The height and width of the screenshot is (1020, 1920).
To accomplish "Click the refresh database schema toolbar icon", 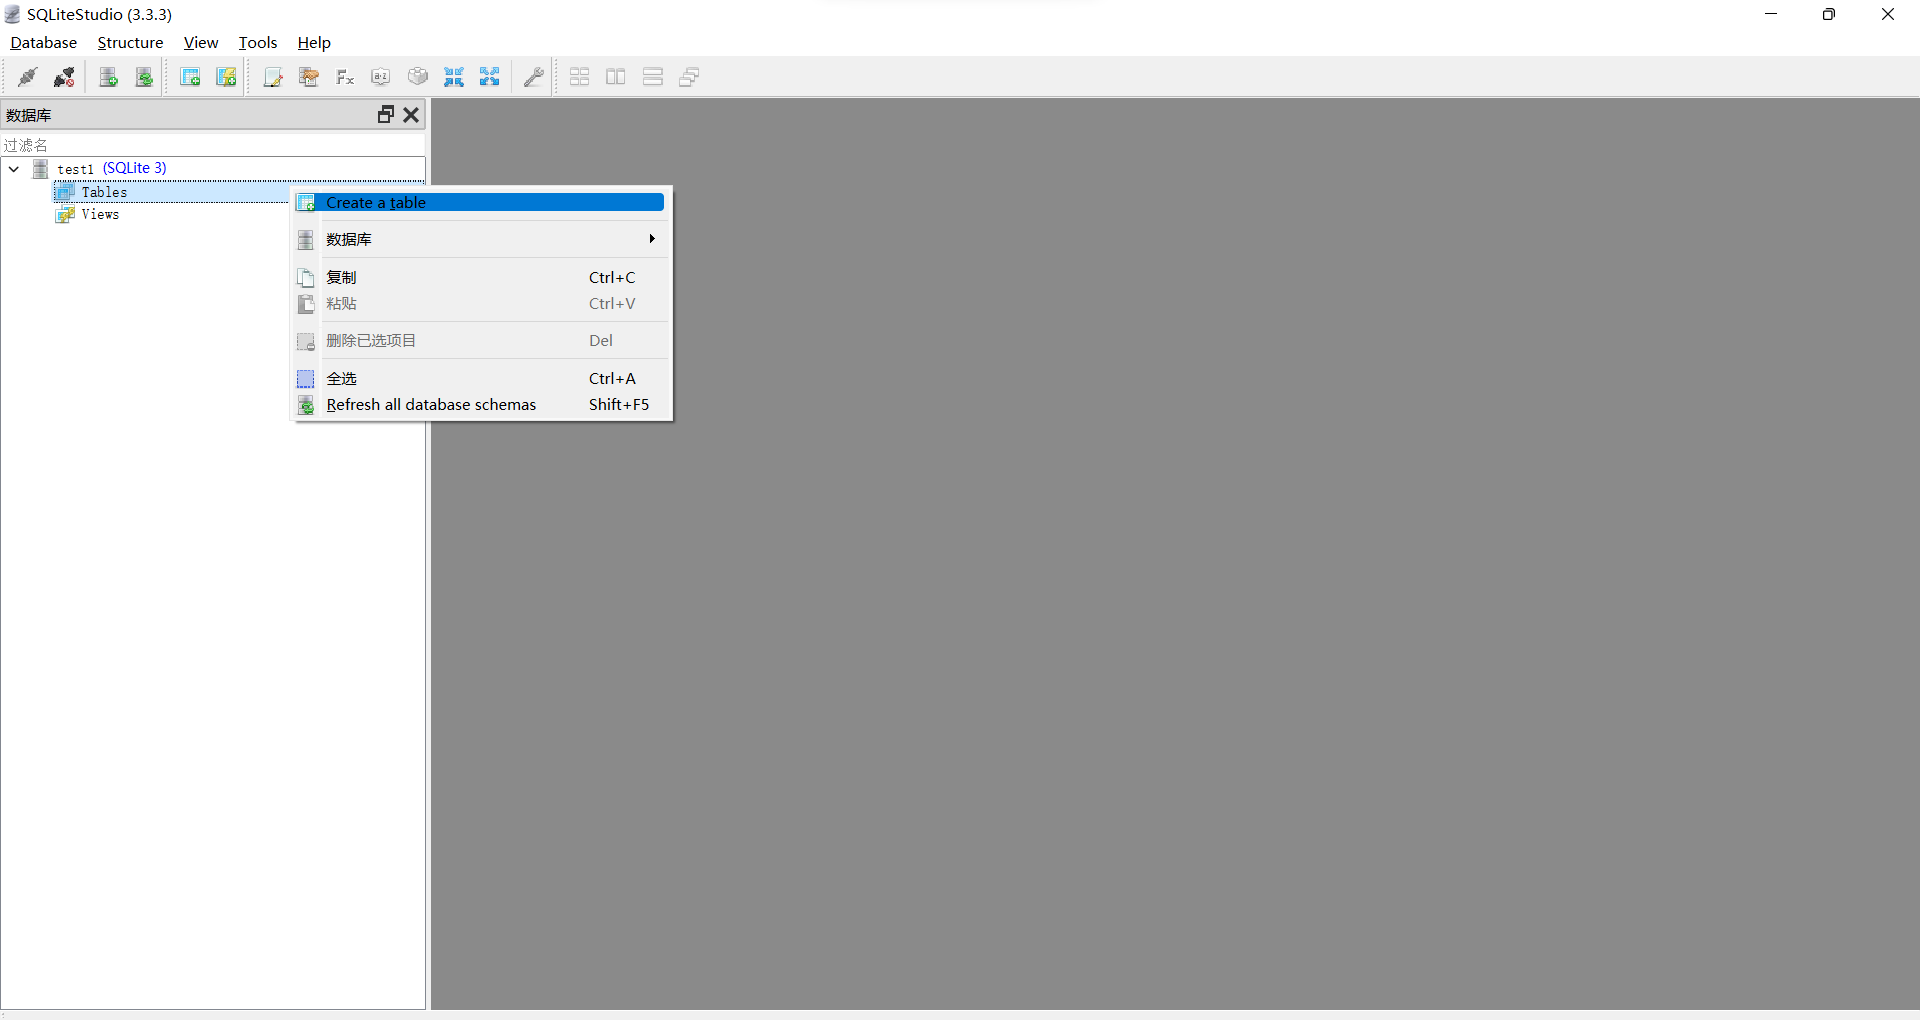I will 144,77.
